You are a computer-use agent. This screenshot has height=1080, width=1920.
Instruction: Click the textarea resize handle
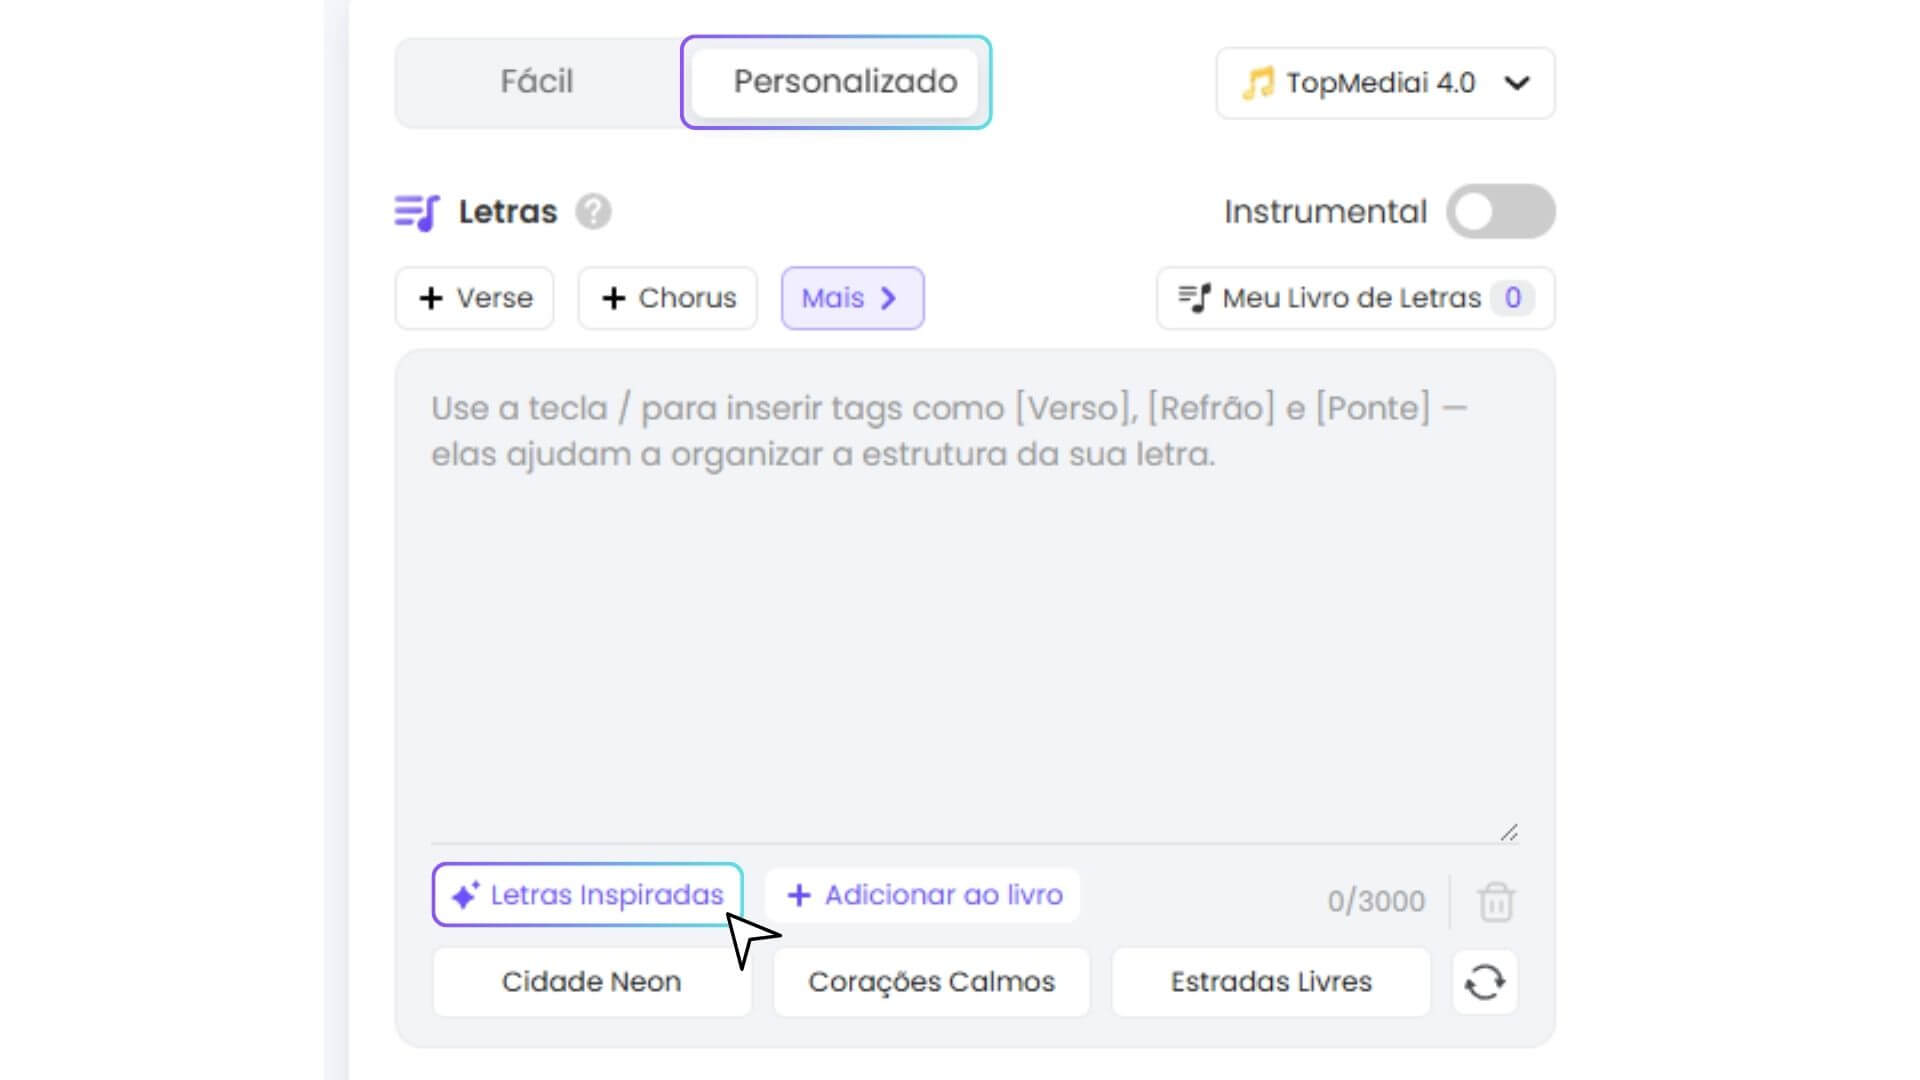tap(1509, 832)
